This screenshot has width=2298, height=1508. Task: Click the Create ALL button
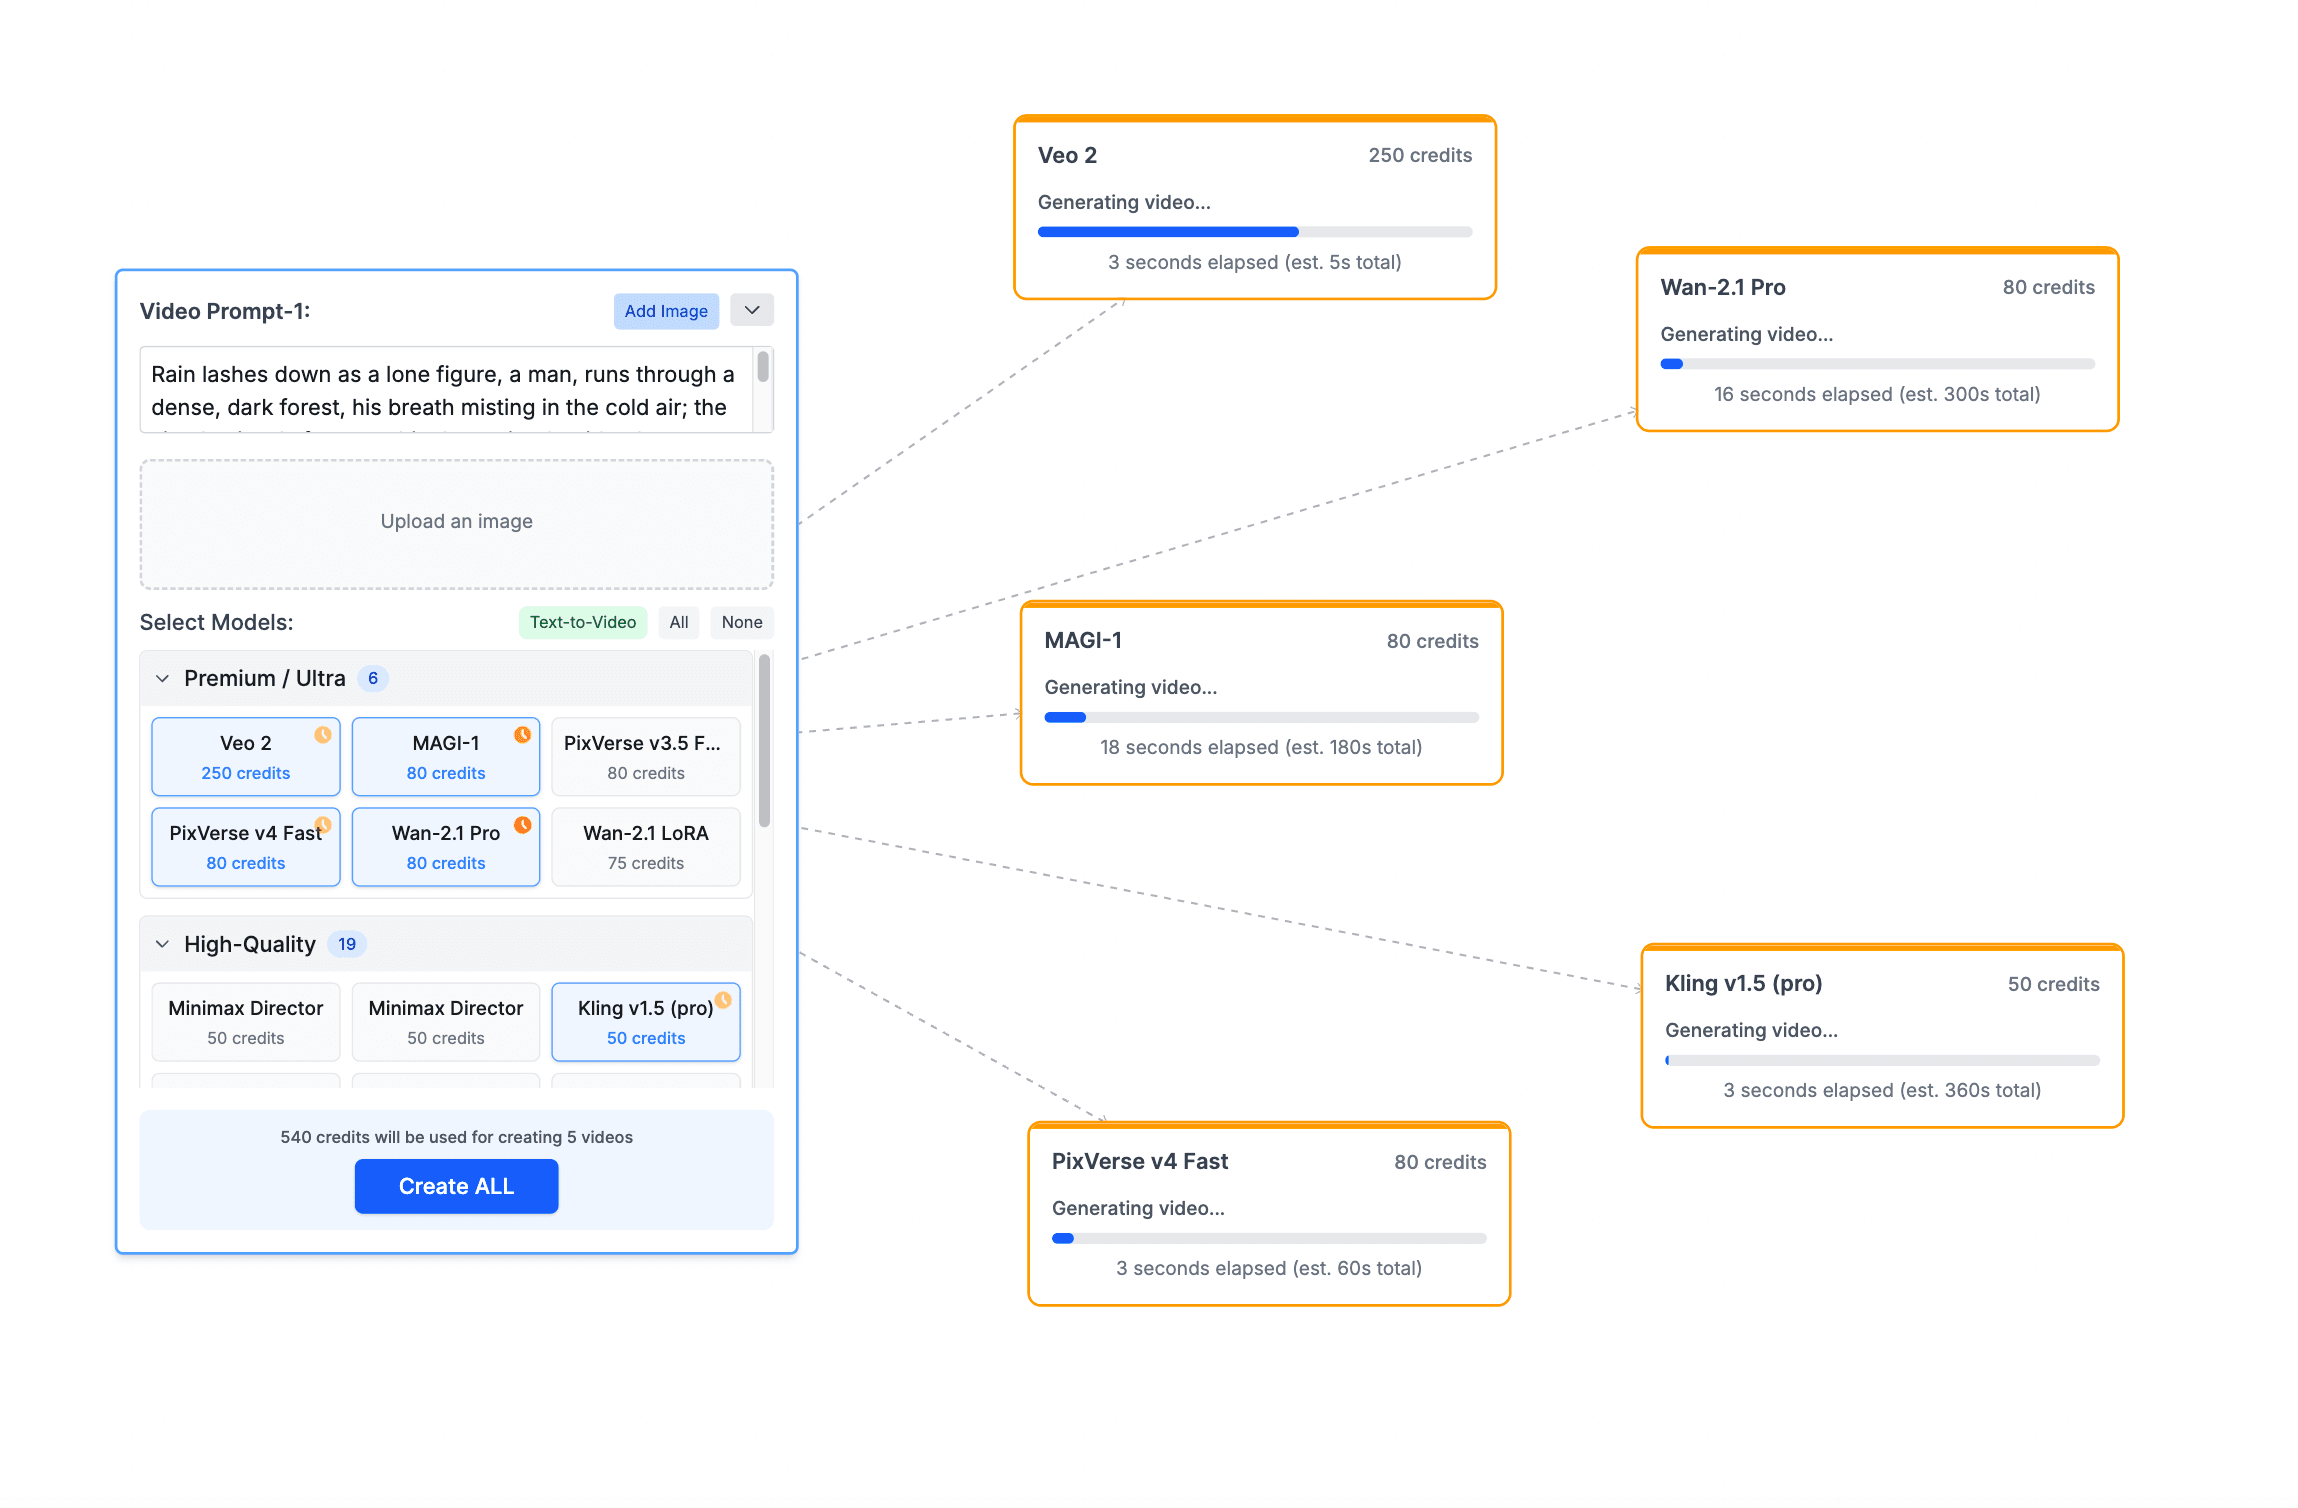pos(456,1186)
